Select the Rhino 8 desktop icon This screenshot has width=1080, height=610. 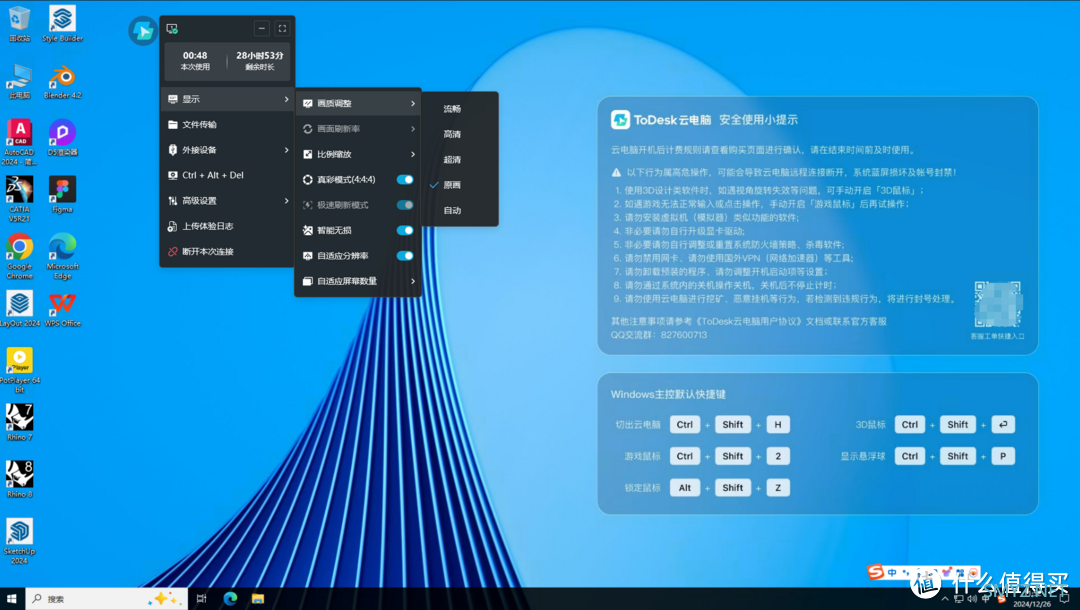coord(19,479)
